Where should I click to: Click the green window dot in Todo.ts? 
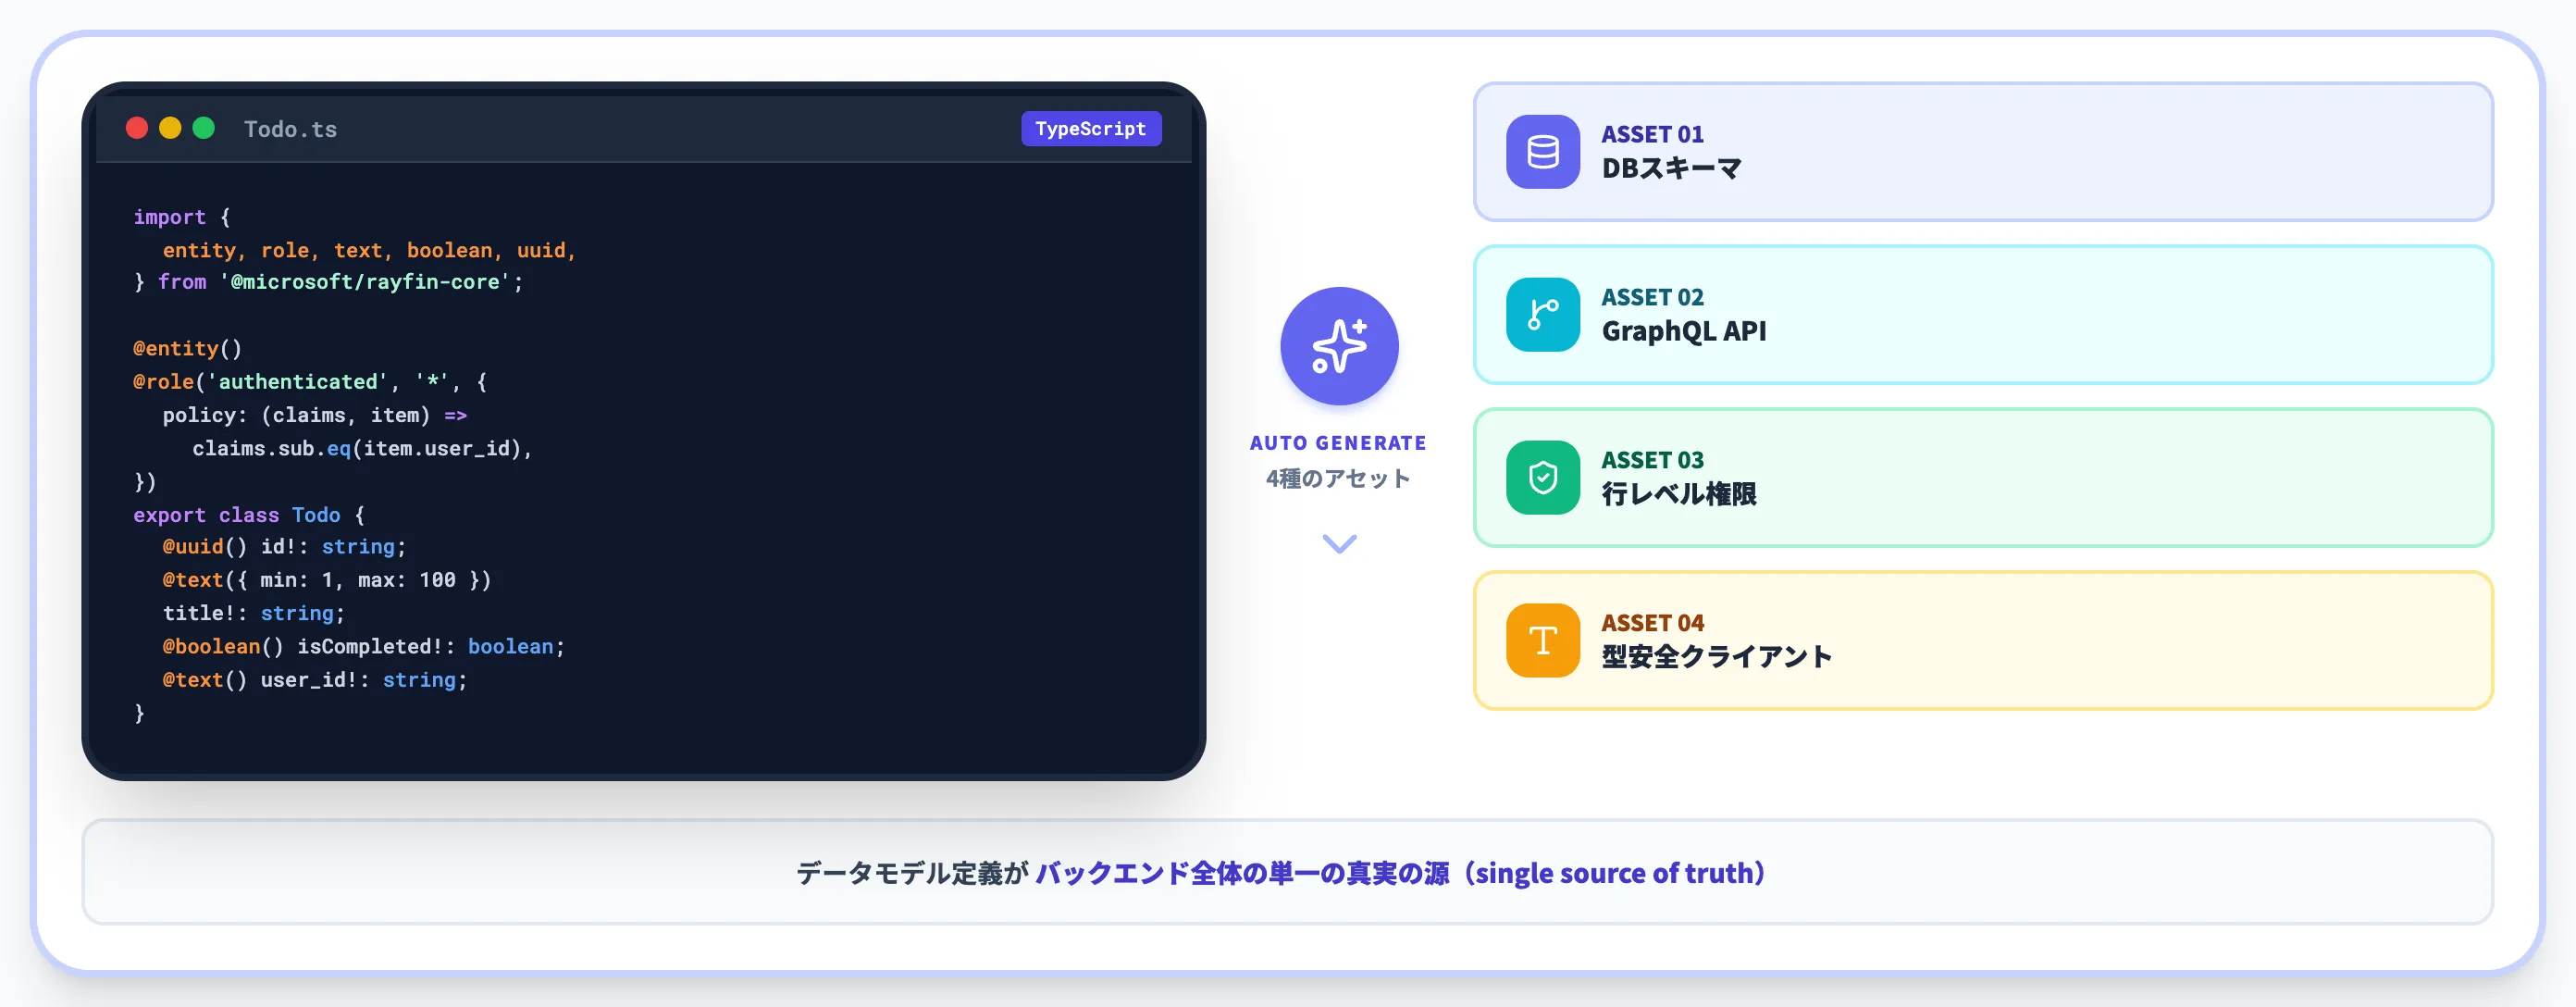coord(203,128)
